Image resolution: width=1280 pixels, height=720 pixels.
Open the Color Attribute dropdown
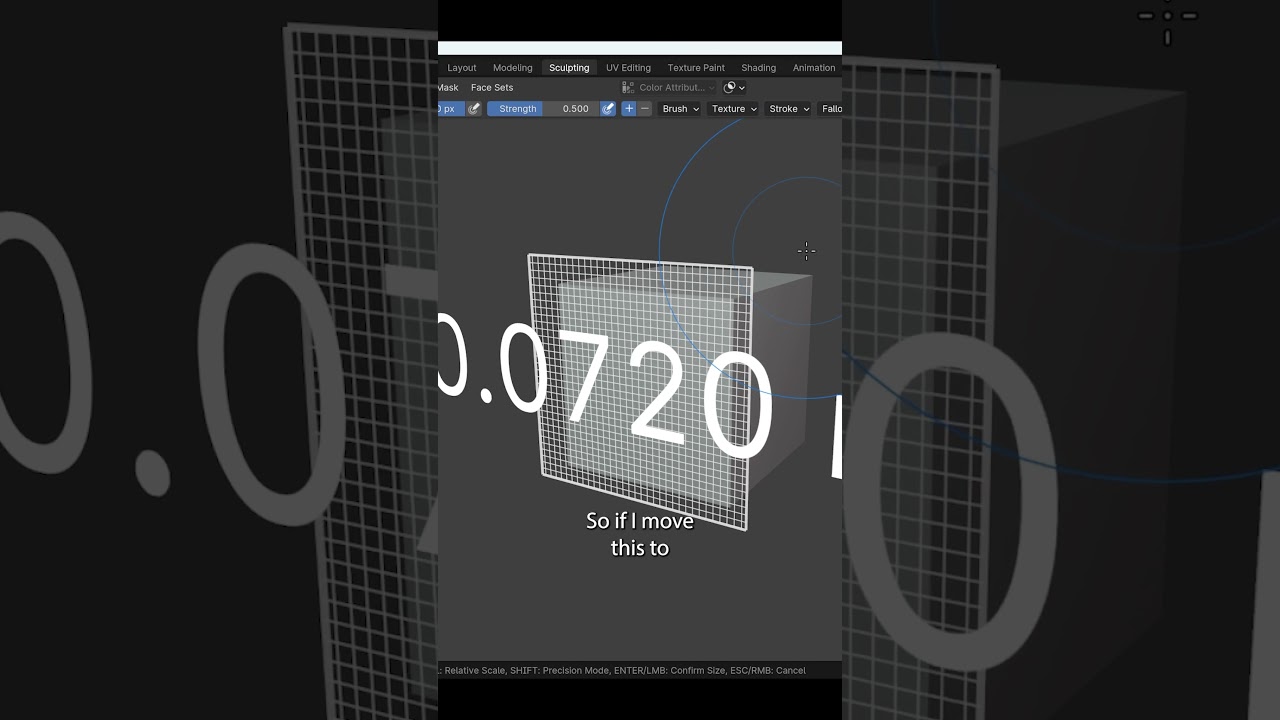click(x=669, y=88)
